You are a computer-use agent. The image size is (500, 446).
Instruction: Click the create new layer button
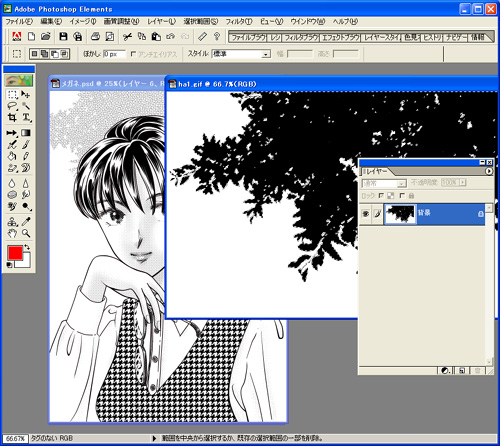click(462, 370)
